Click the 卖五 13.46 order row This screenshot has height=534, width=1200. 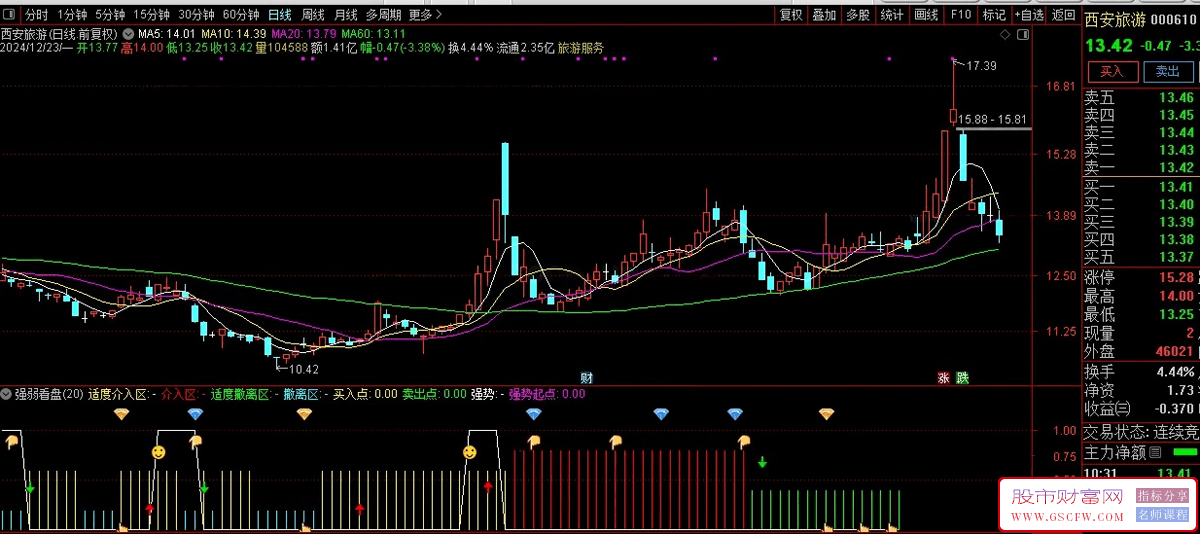(x=1142, y=98)
